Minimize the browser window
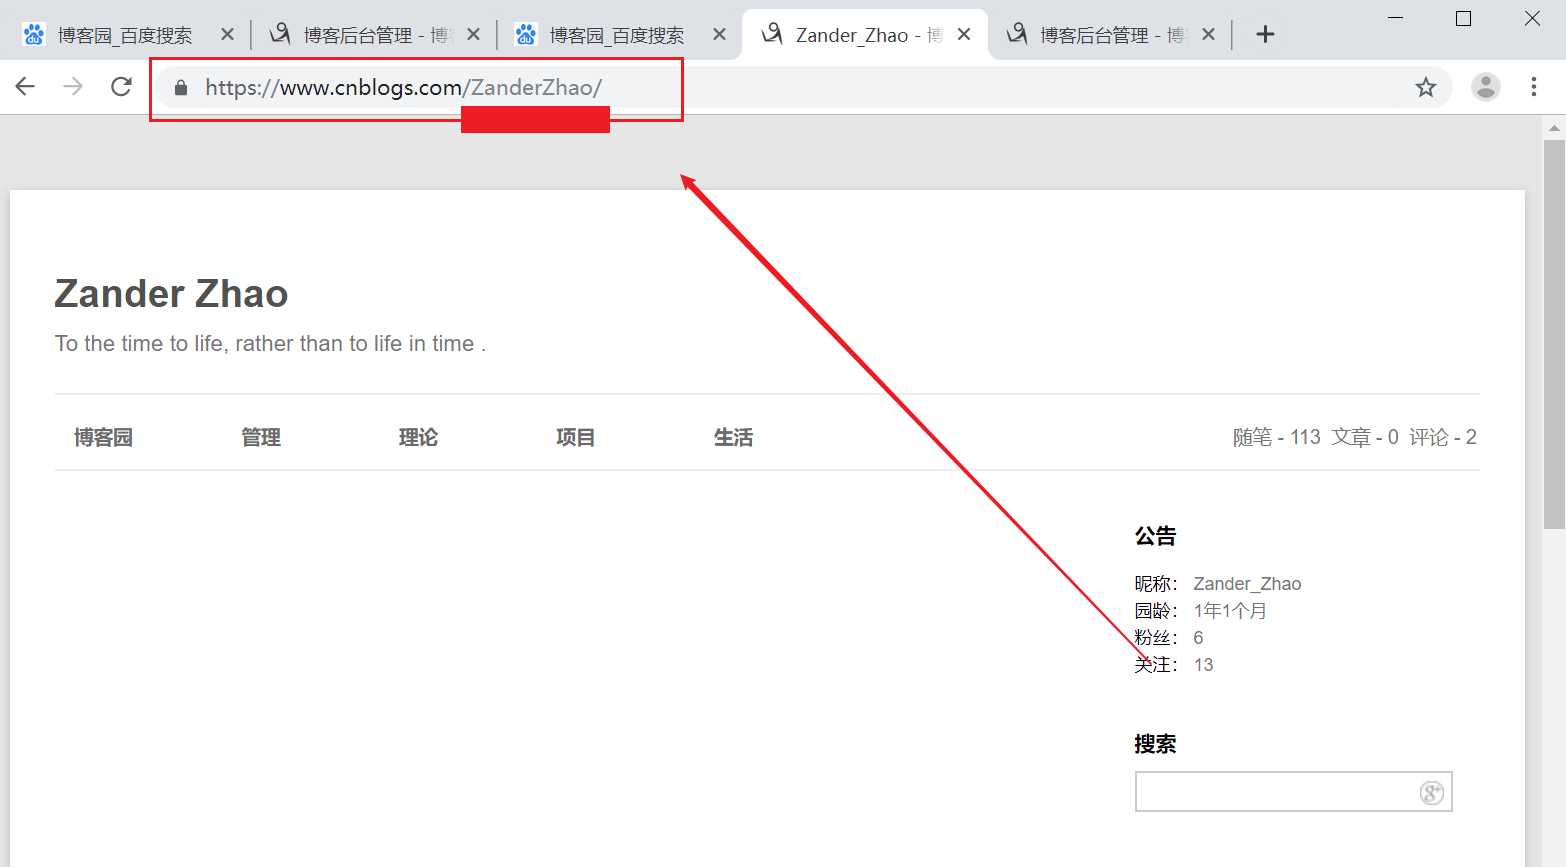The width and height of the screenshot is (1566, 867). 1396,18
